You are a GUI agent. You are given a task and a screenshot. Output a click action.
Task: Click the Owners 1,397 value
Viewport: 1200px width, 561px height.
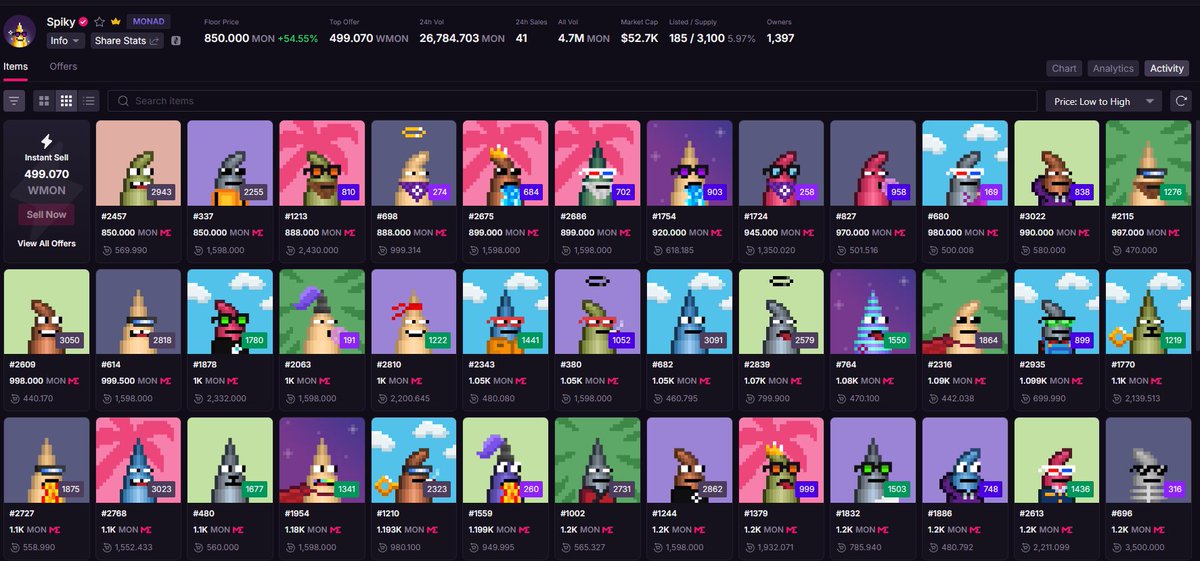point(781,38)
